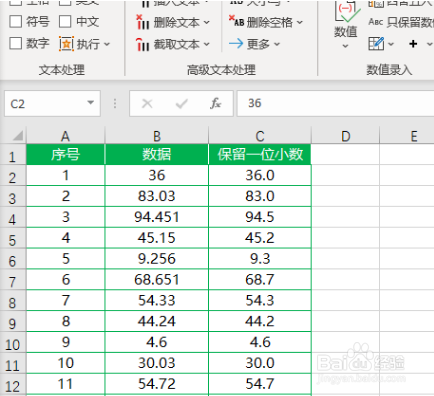The image size is (434, 396).
Task: Click cell containing 45.2
Action: (x=260, y=238)
